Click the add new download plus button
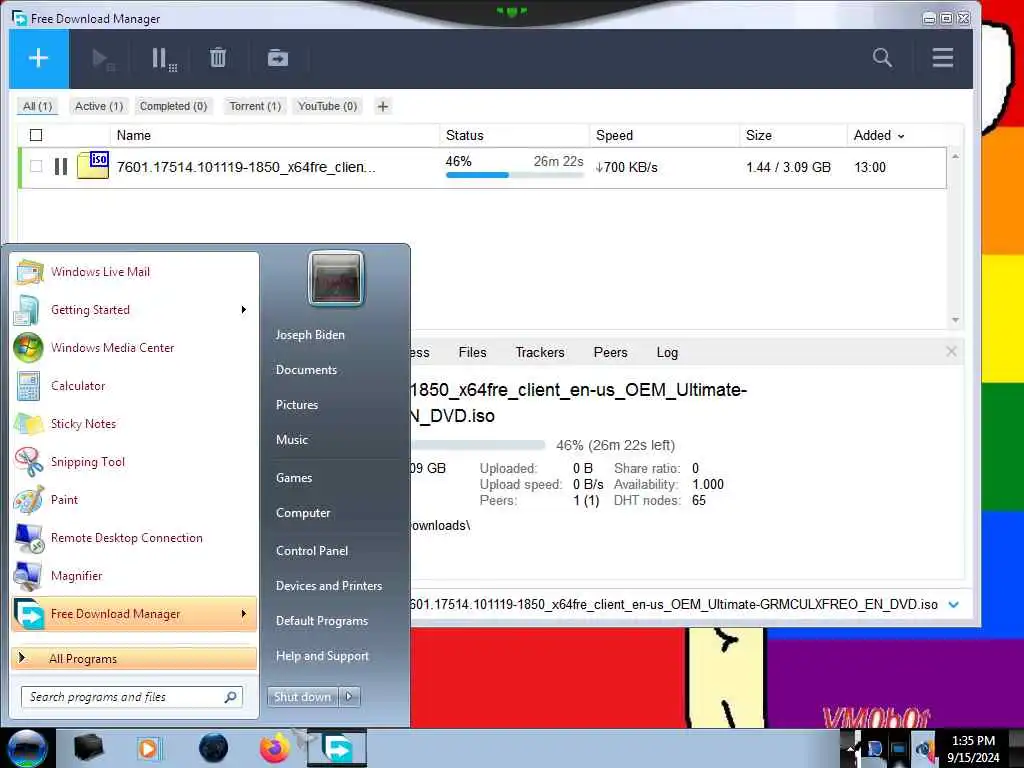This screenshot has width=1024, height=768. 39,58
